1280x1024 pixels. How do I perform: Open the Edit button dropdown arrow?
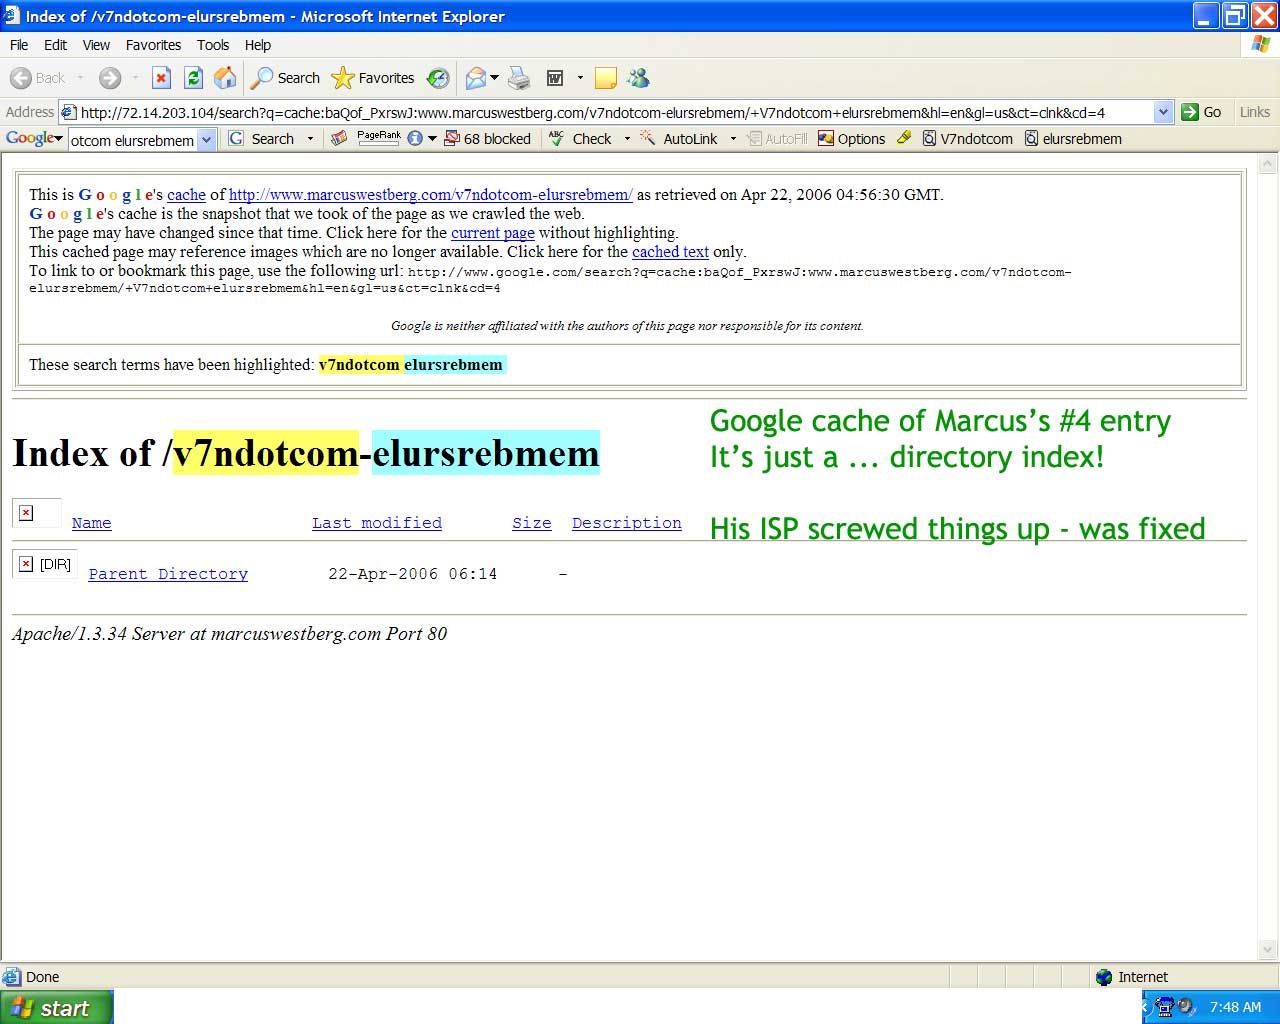(x=580, y=78)
